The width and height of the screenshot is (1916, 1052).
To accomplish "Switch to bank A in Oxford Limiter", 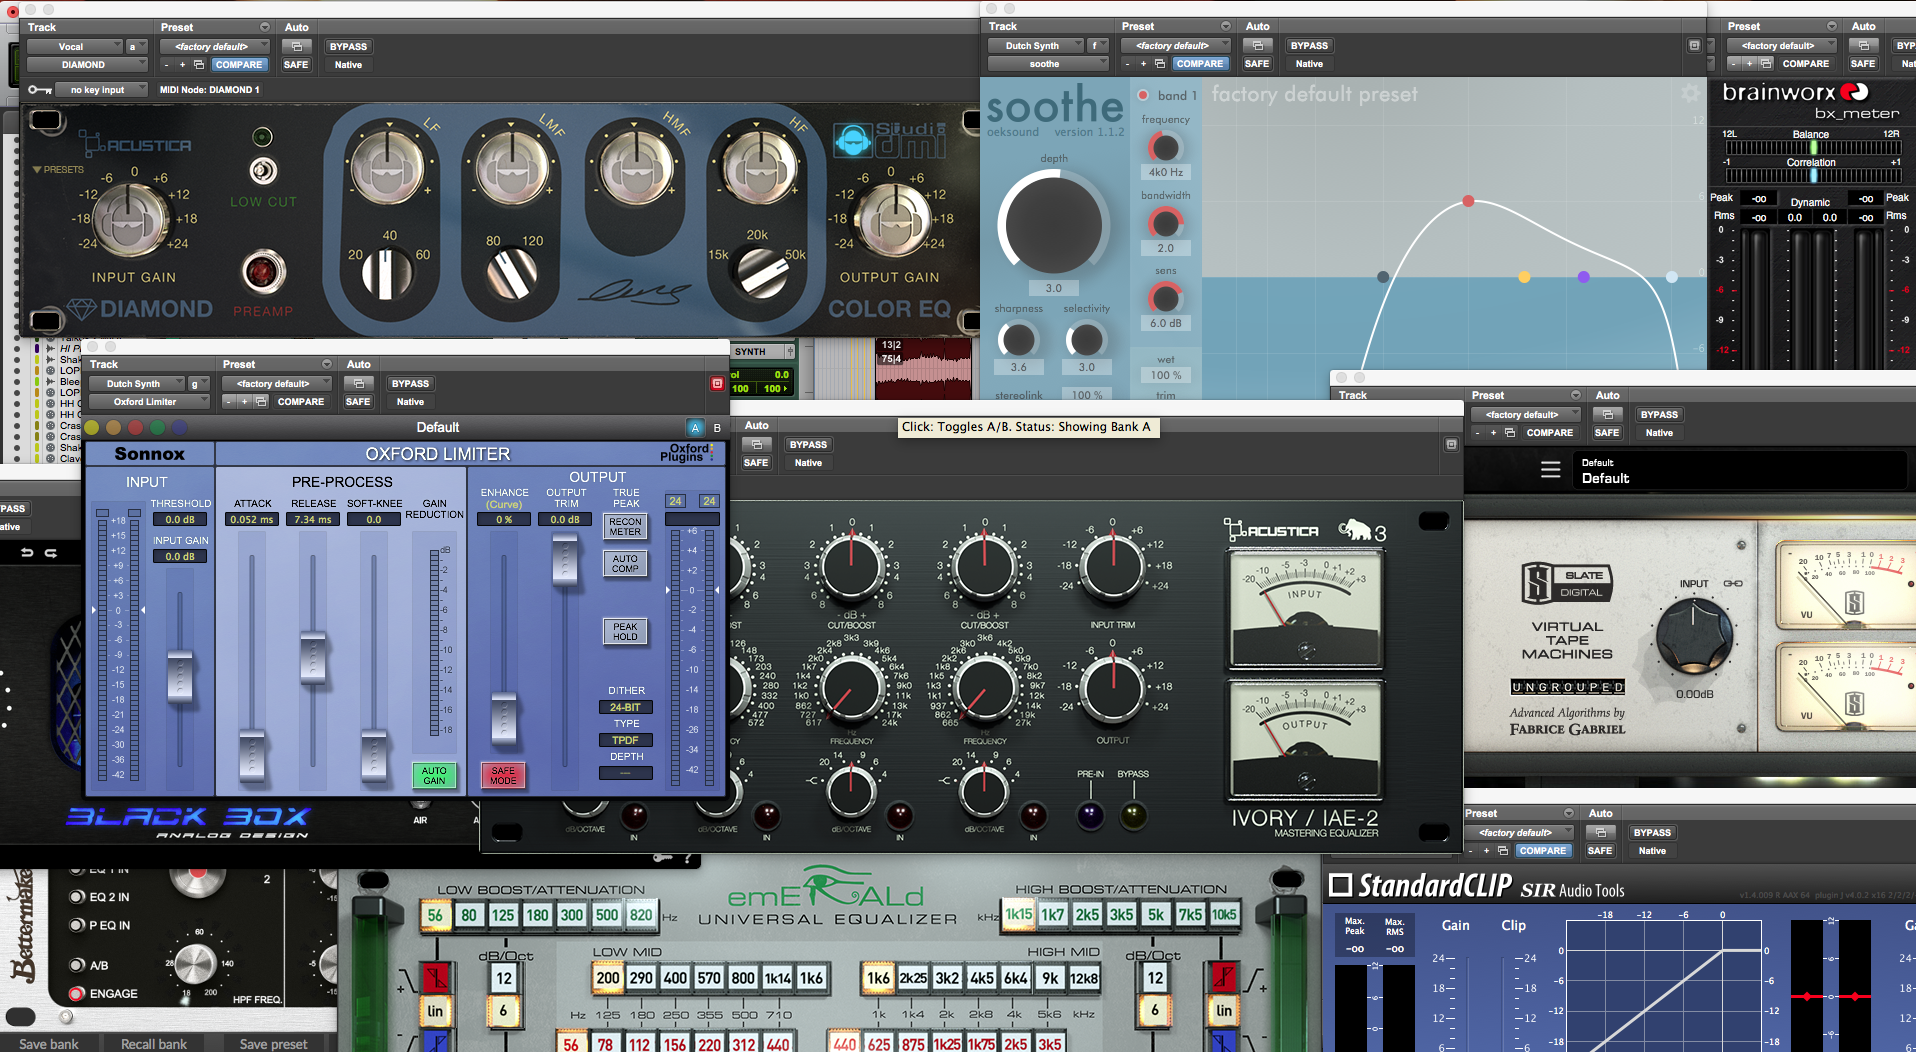I will (x=695, y=428).
